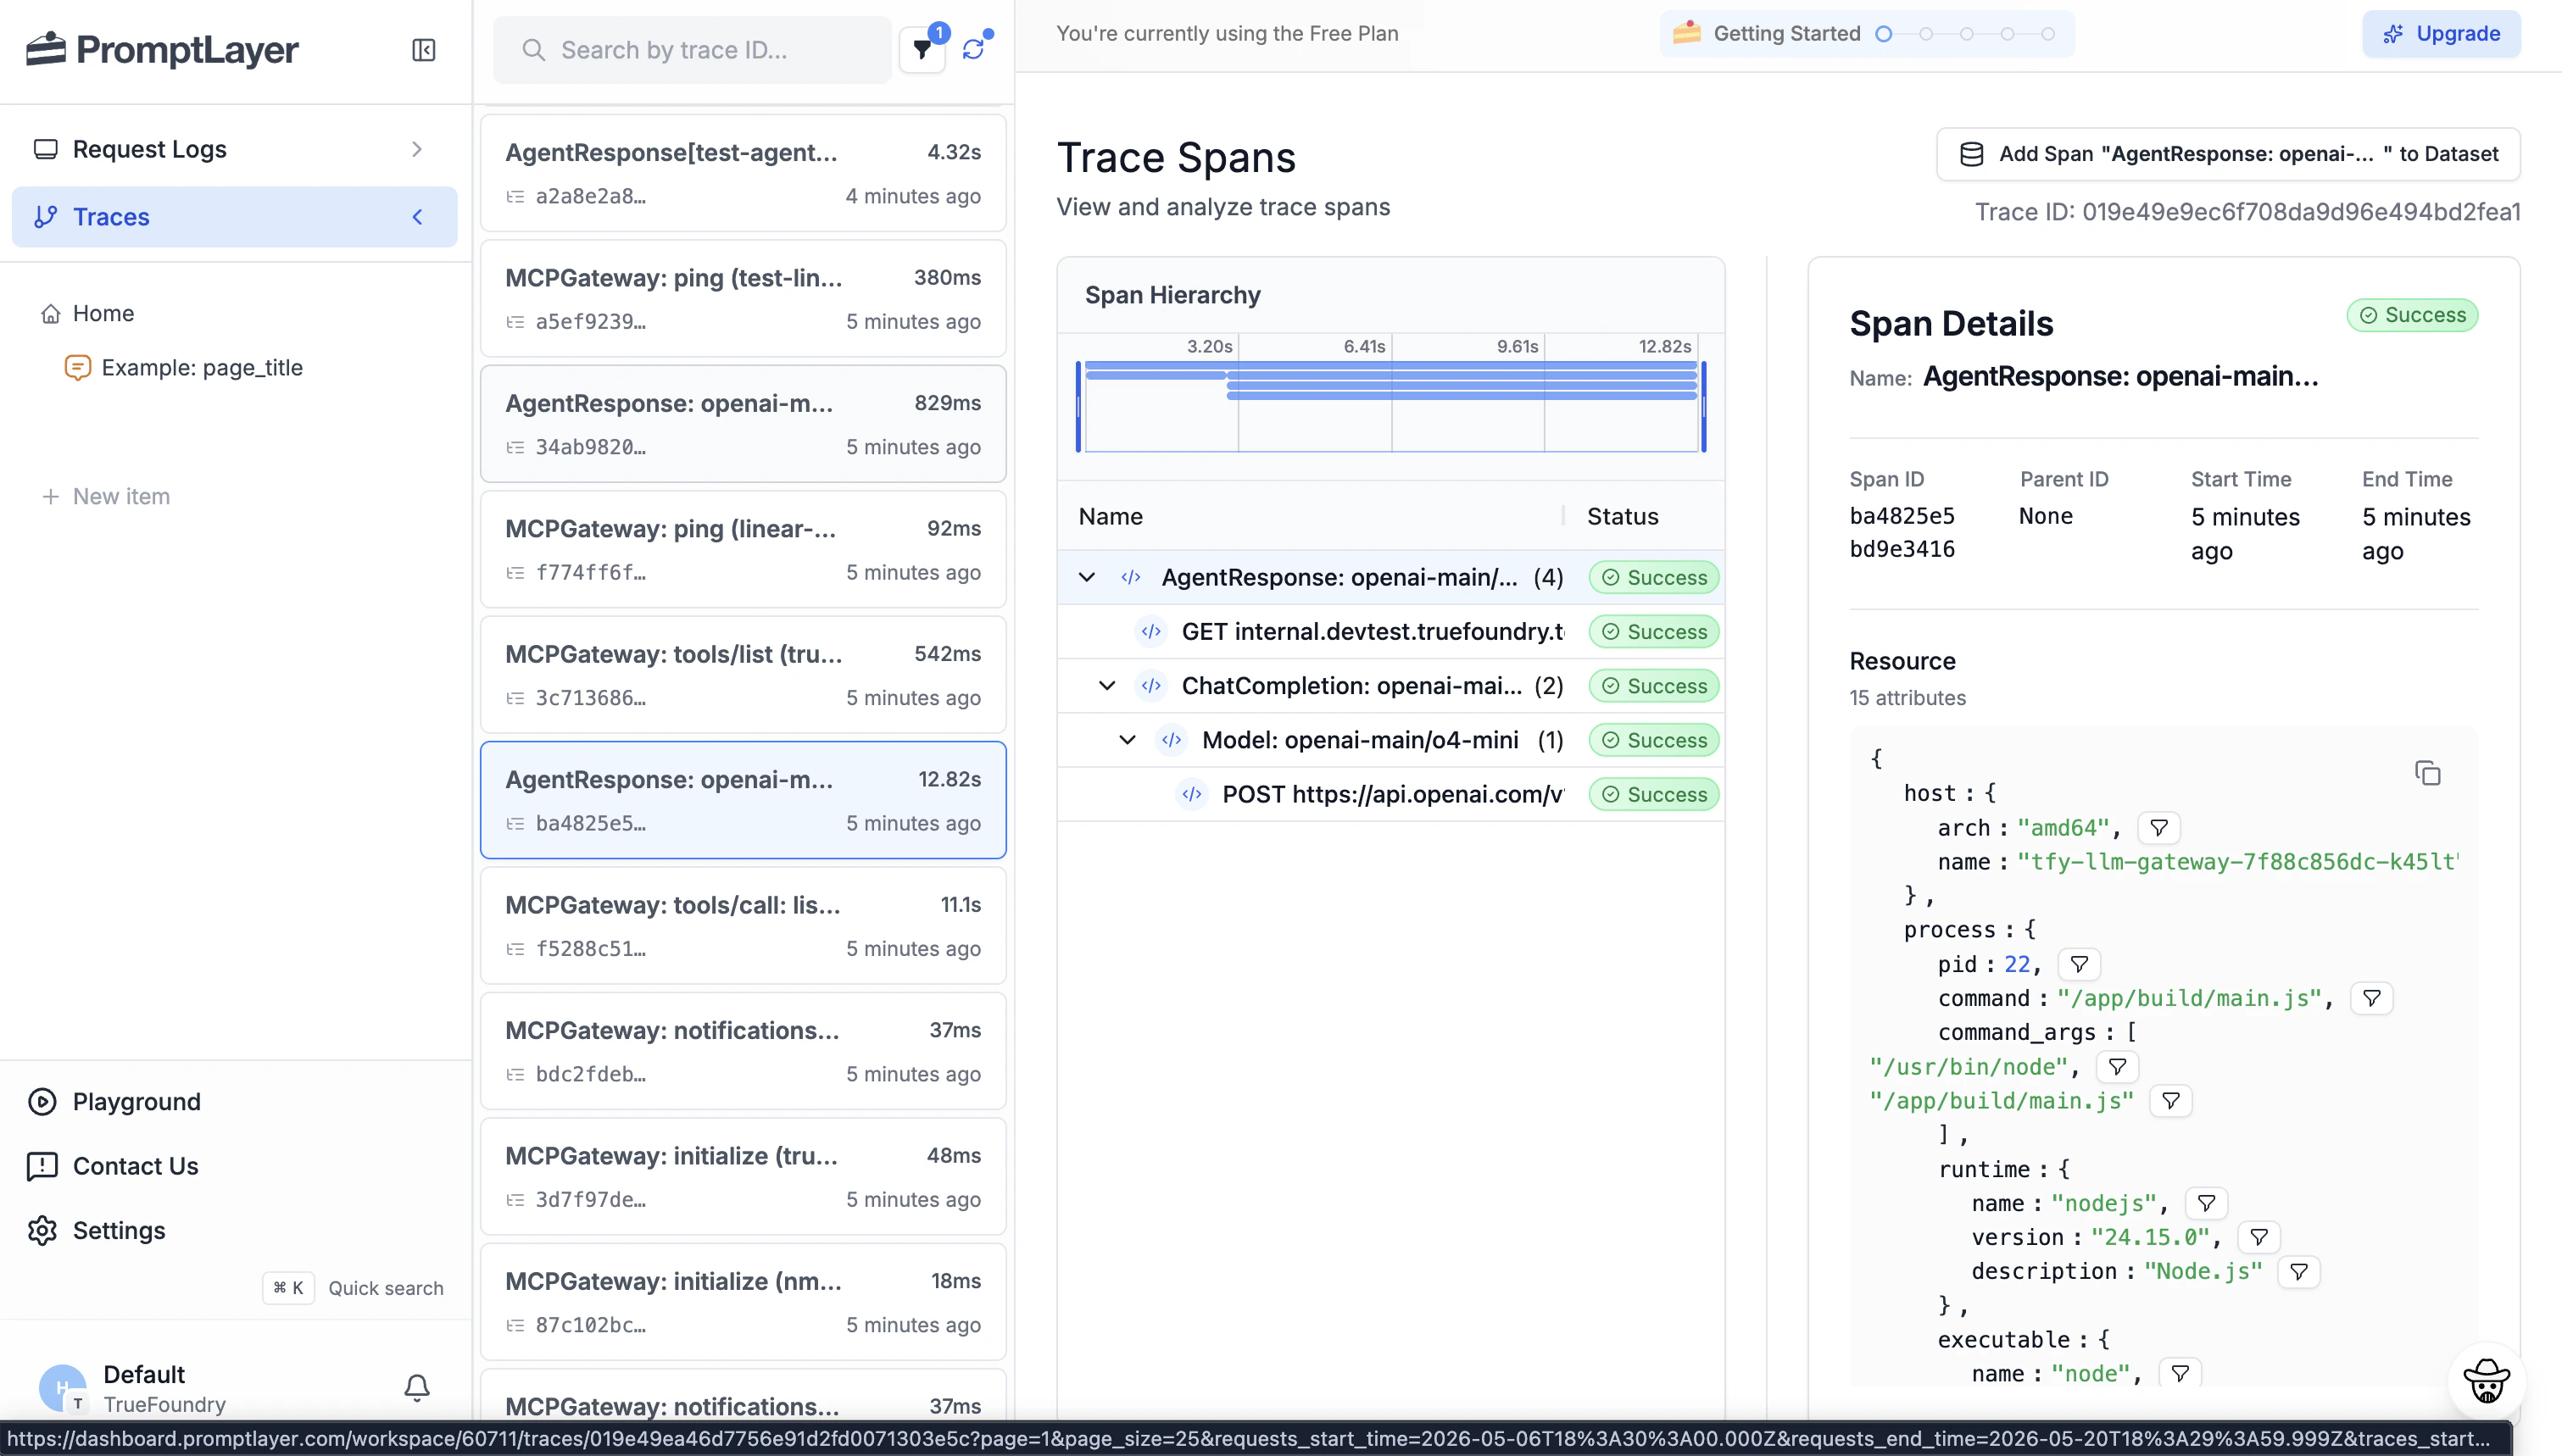This screenshot has width=2562, height=1456.
Task: Open trace MCPGateway: tools/list (tru... 542ms
Action: 743,674
